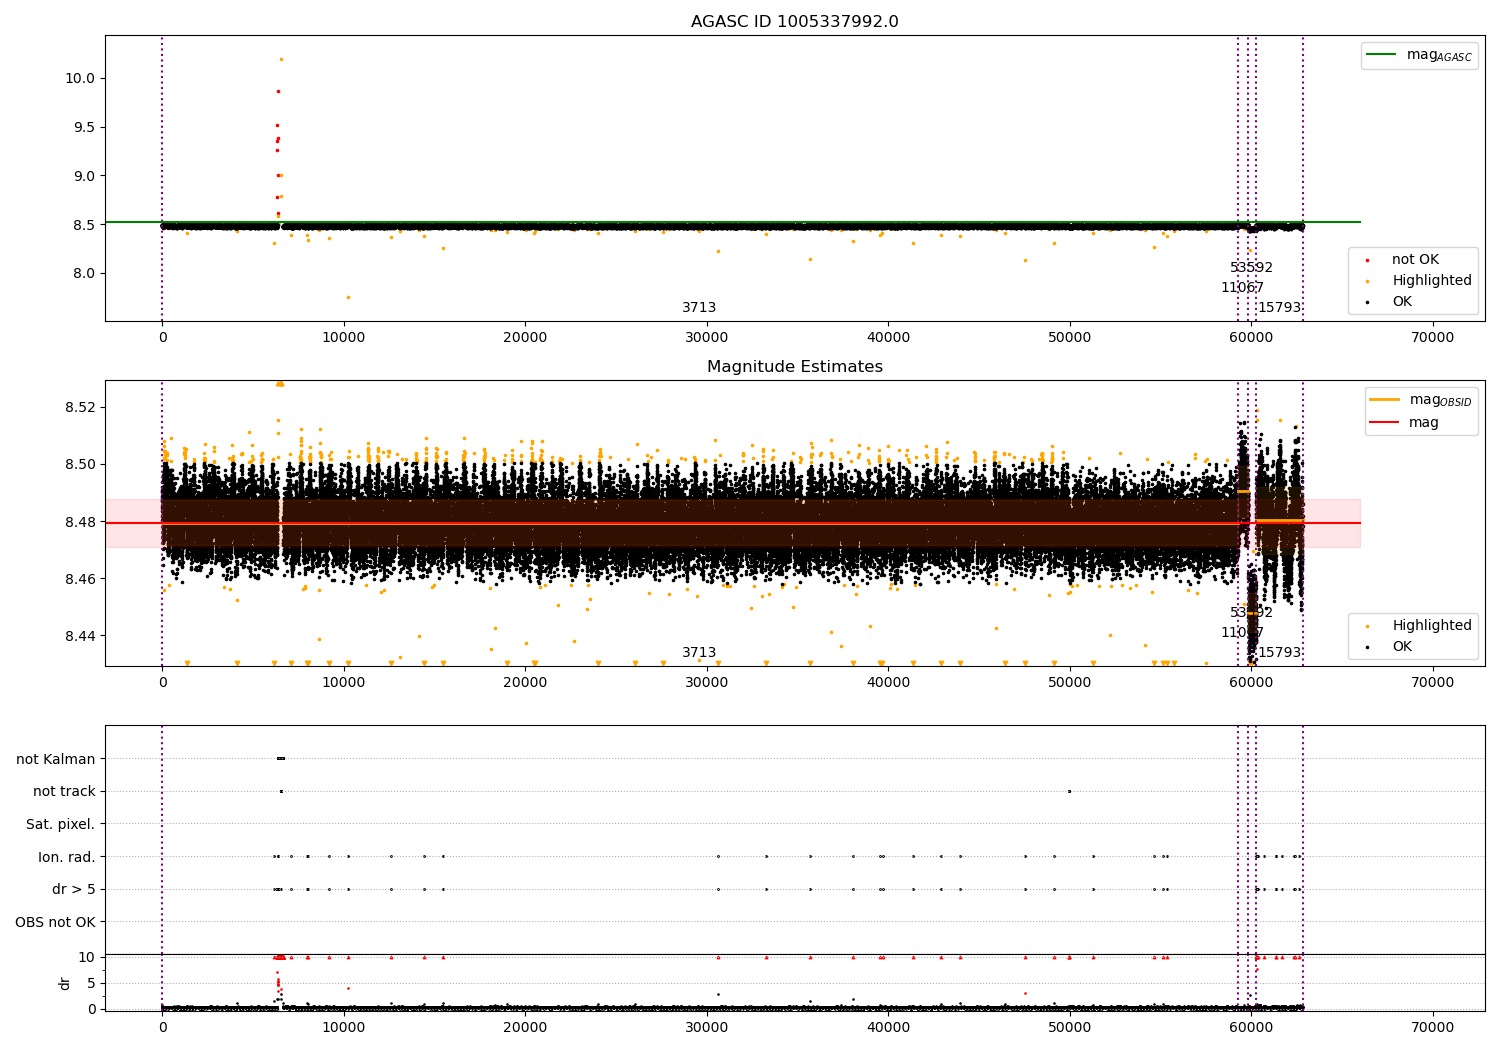Click the 8.50 y-axis tick in middle plot
The height and width of the screenshot is (1050, 1500).
click(x=80, y=465)
